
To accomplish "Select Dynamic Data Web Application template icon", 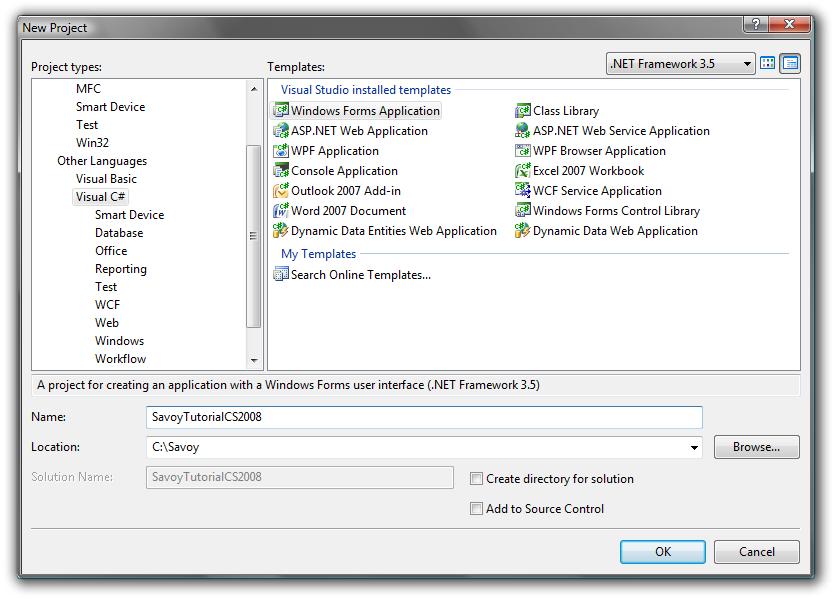I will [x=523, y=231].
